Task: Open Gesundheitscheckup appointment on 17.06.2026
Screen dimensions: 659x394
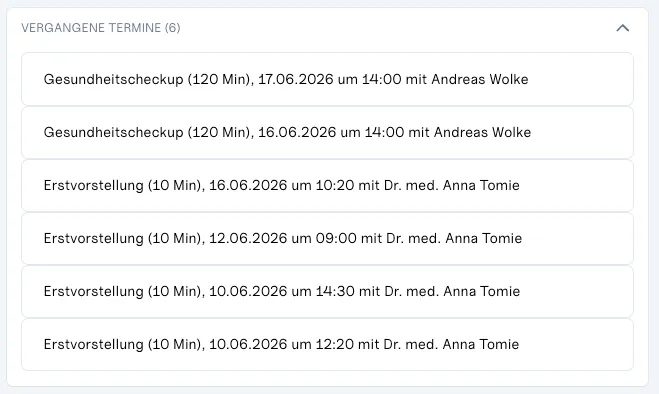Action: tap(327, 79)
